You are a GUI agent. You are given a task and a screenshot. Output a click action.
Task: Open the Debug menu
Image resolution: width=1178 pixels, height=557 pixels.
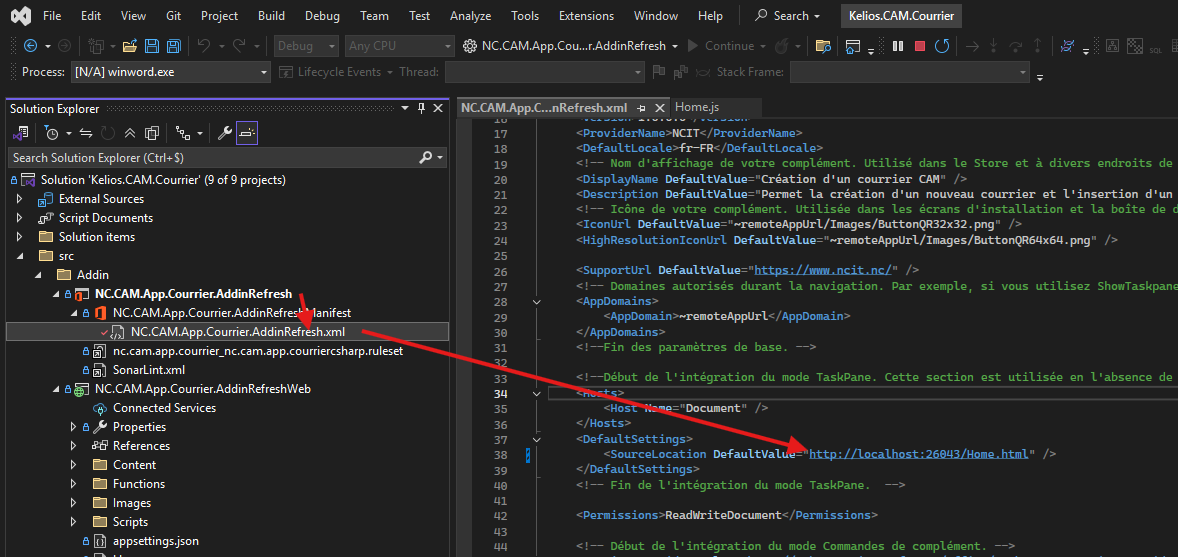point(322,16)
